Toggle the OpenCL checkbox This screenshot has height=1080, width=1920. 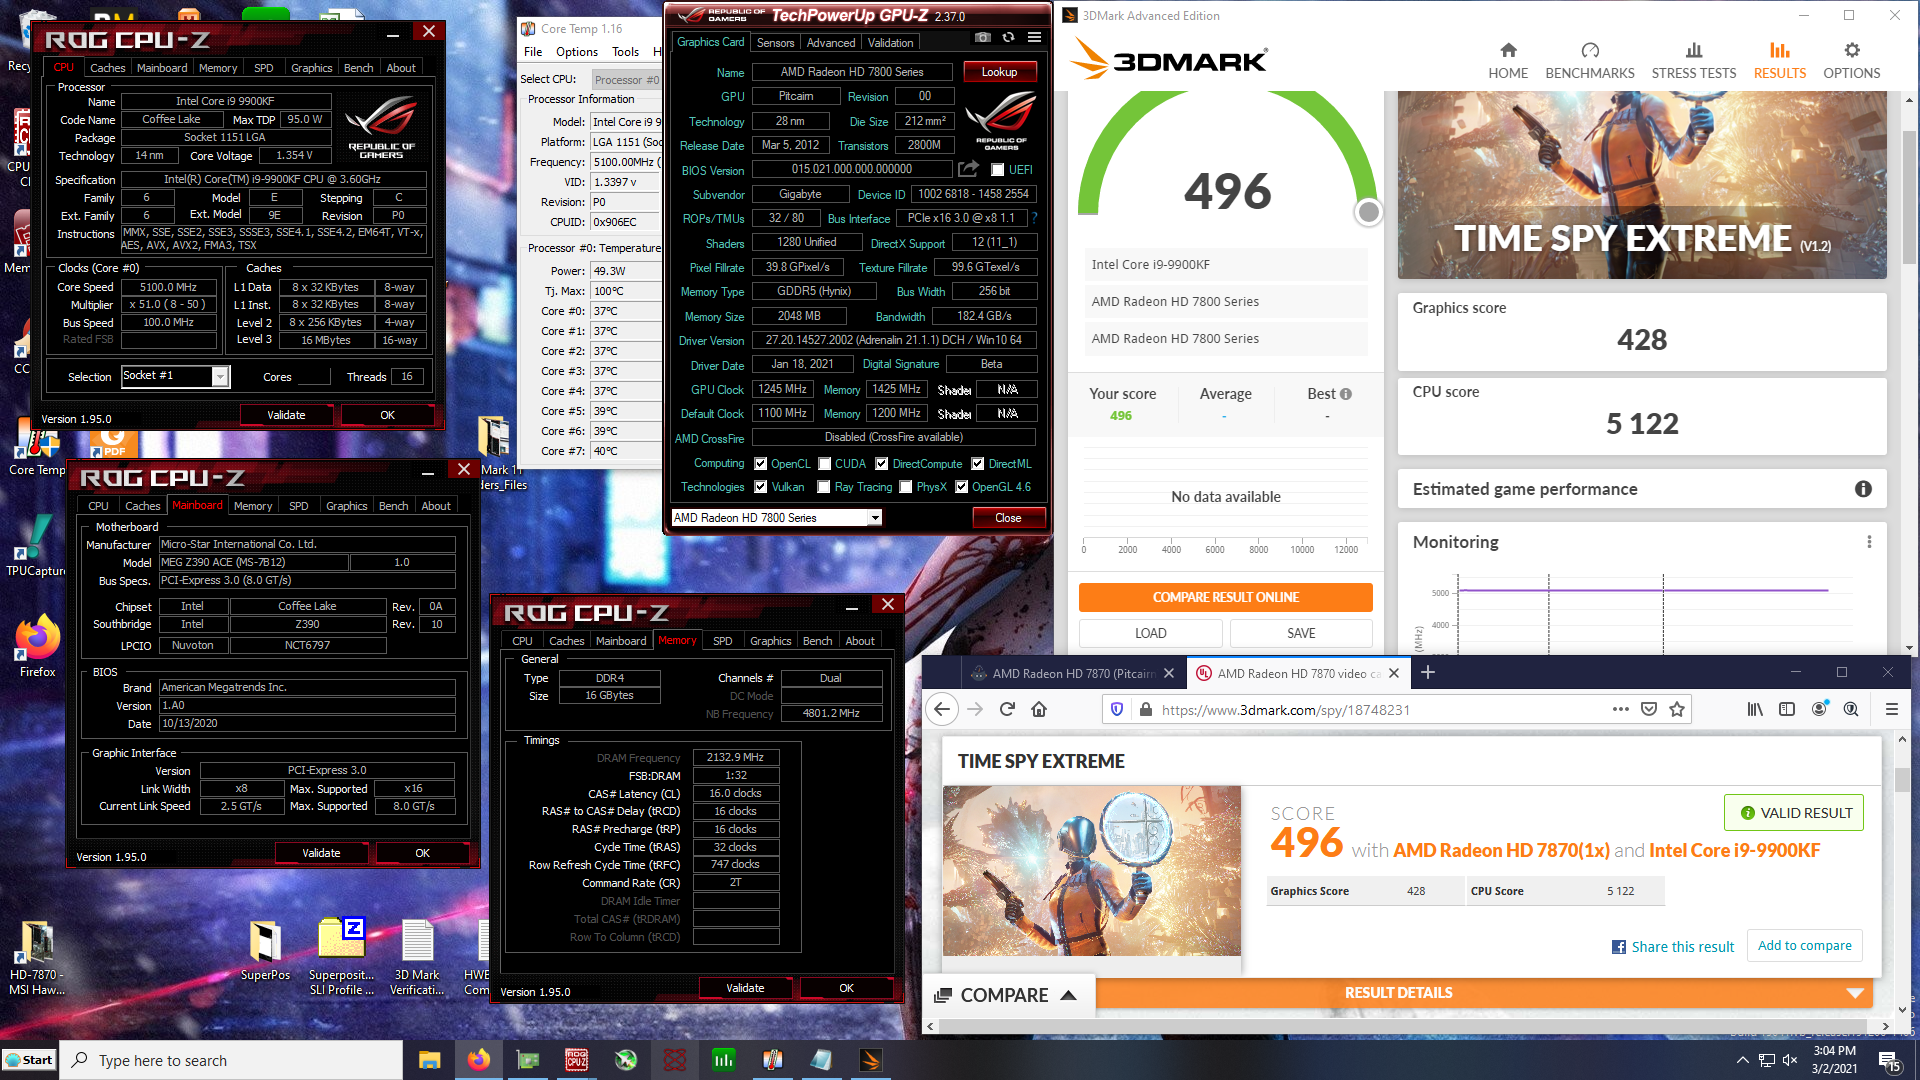761,464
